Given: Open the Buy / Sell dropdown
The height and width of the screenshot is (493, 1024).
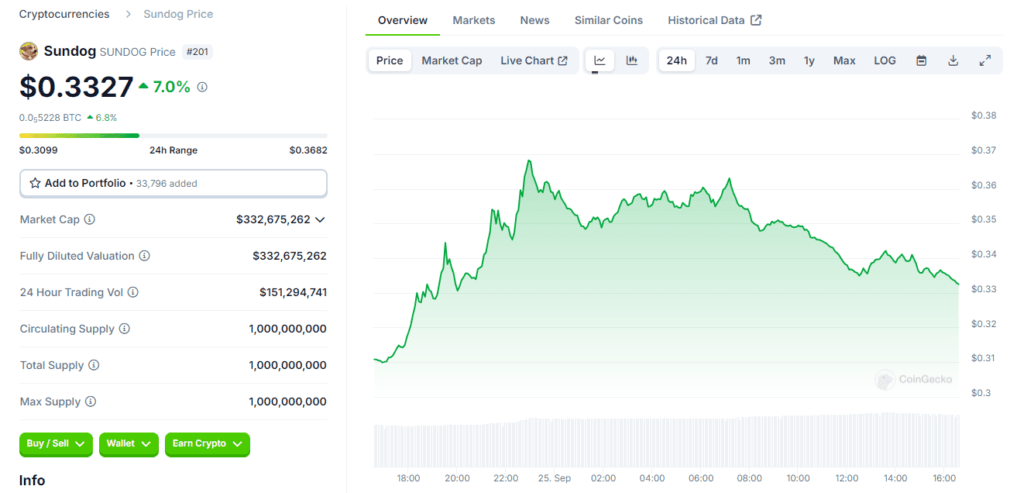Looking at the screenshot, I should tap(56, 444).
